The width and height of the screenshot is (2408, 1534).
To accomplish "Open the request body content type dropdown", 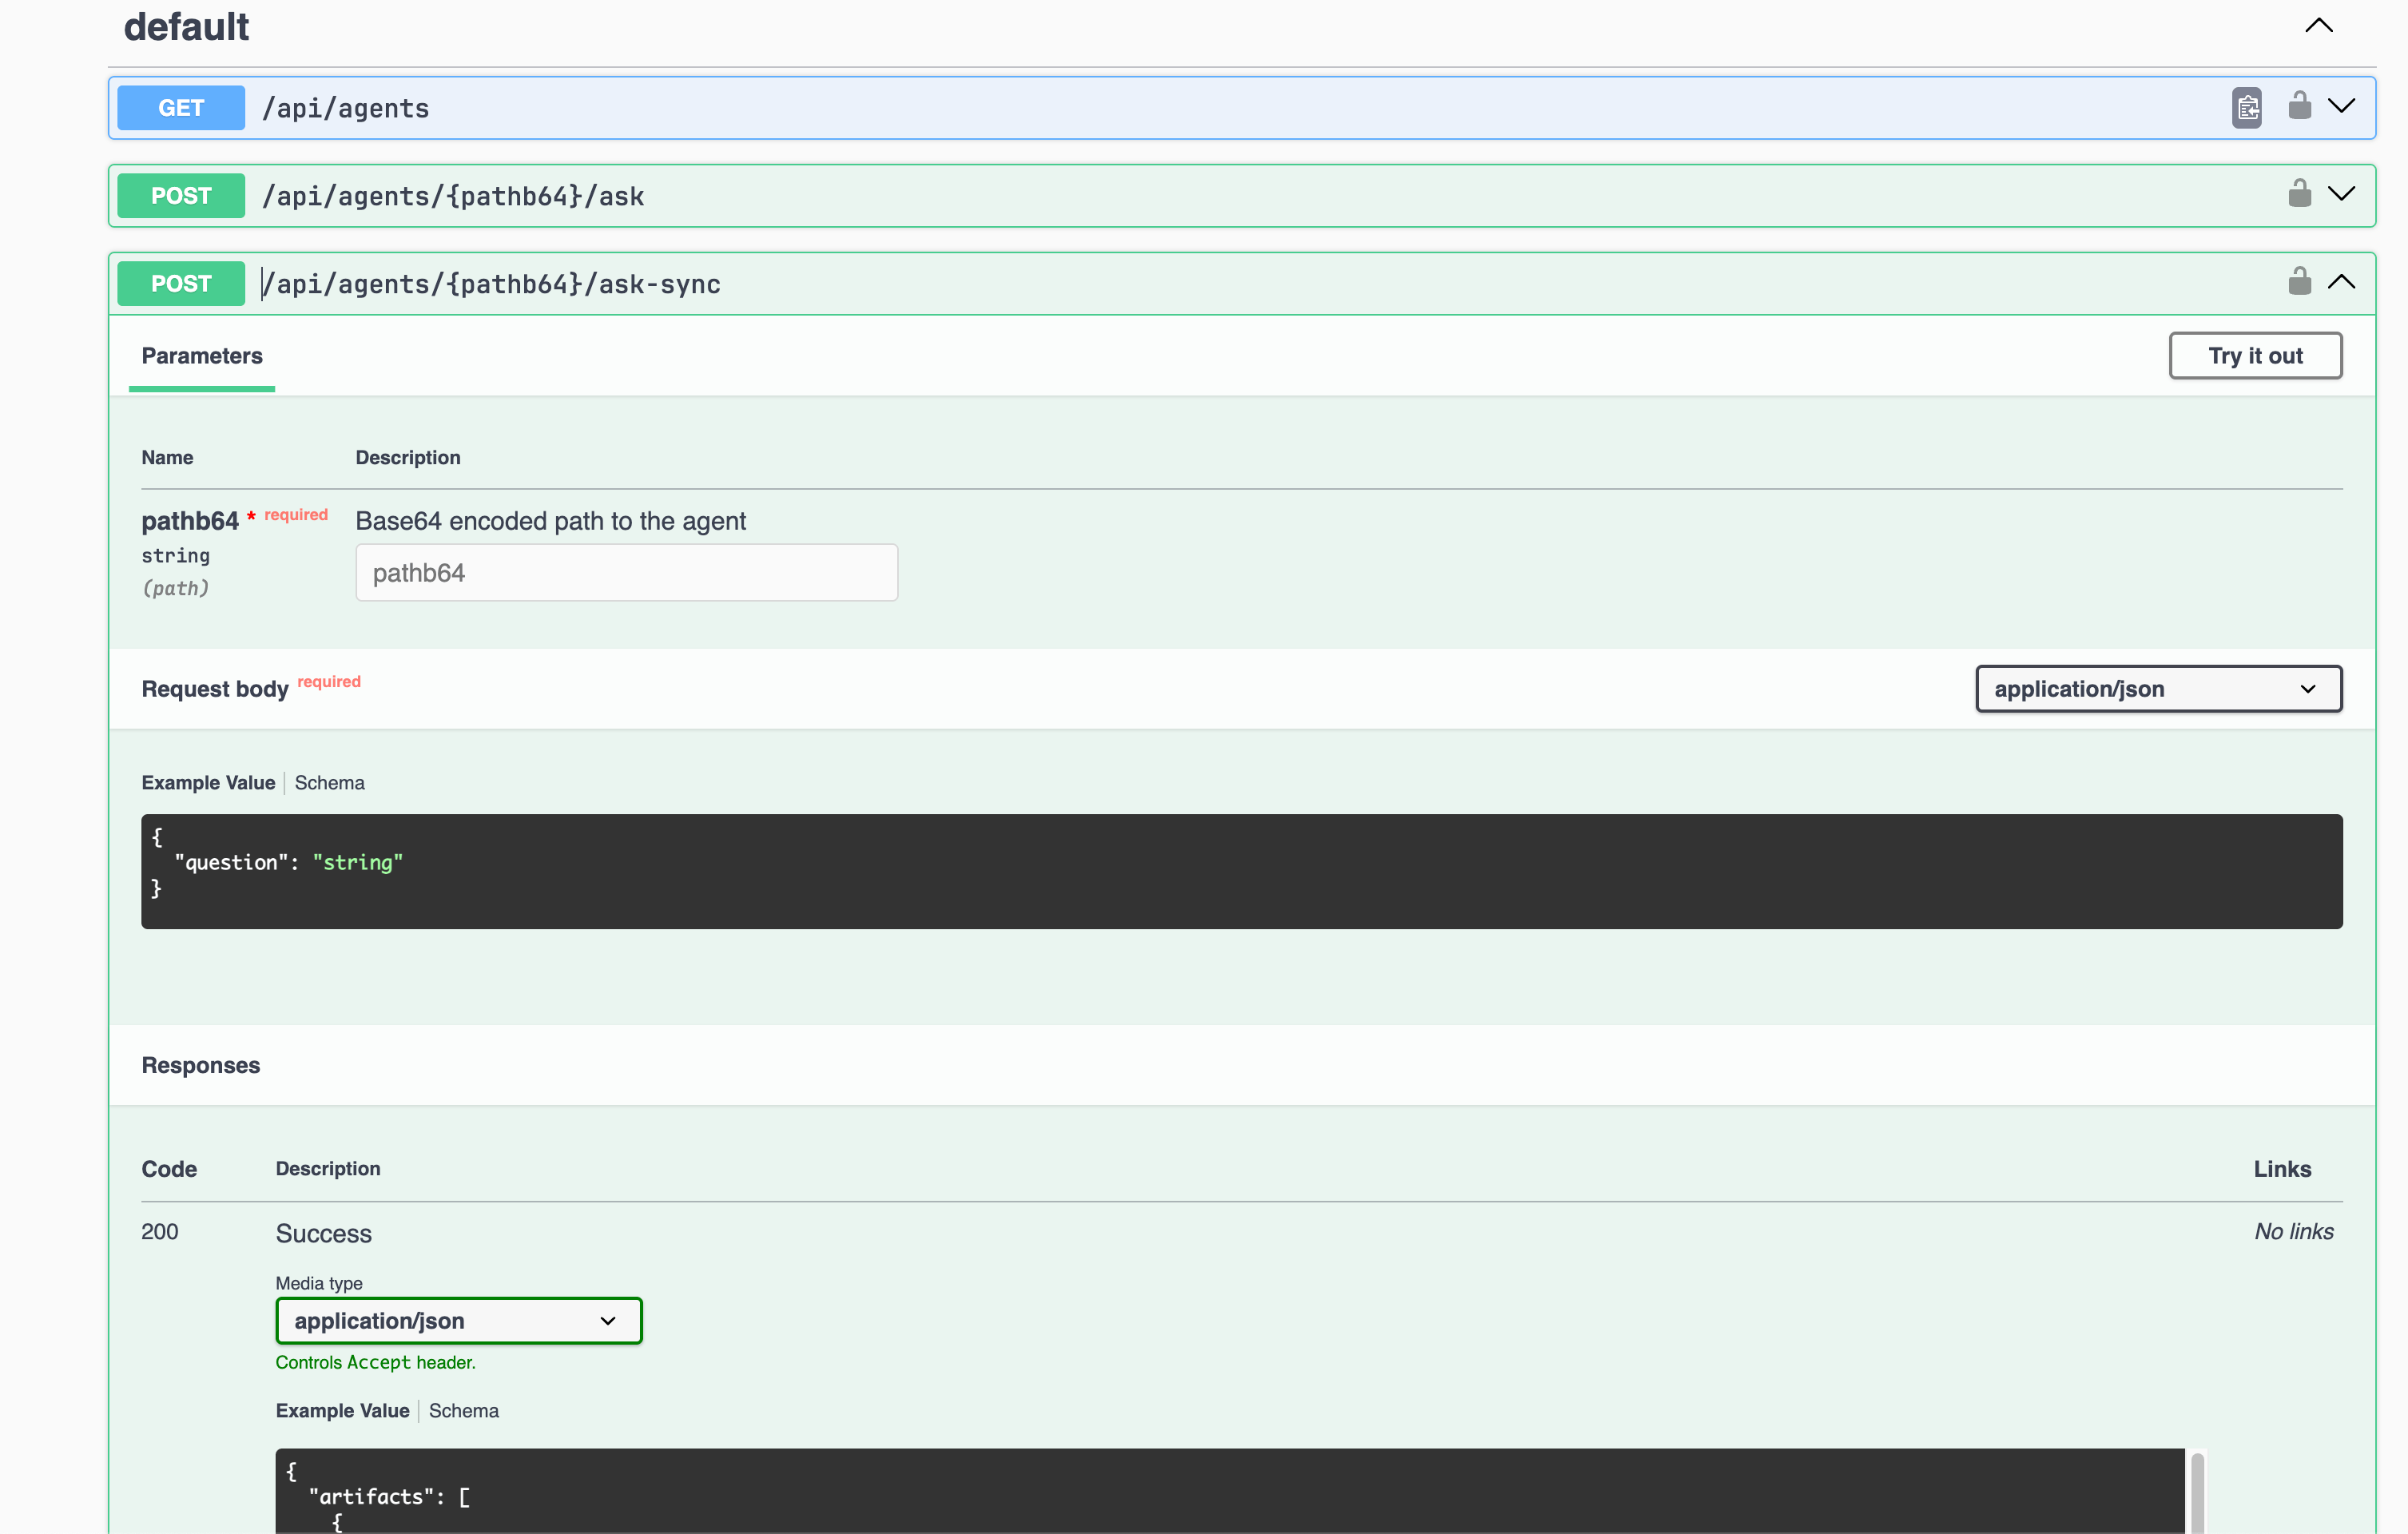I will [x=2158, y=689].
